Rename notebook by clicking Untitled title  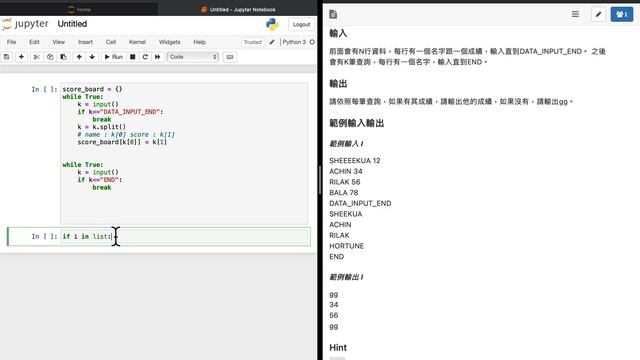72,24
